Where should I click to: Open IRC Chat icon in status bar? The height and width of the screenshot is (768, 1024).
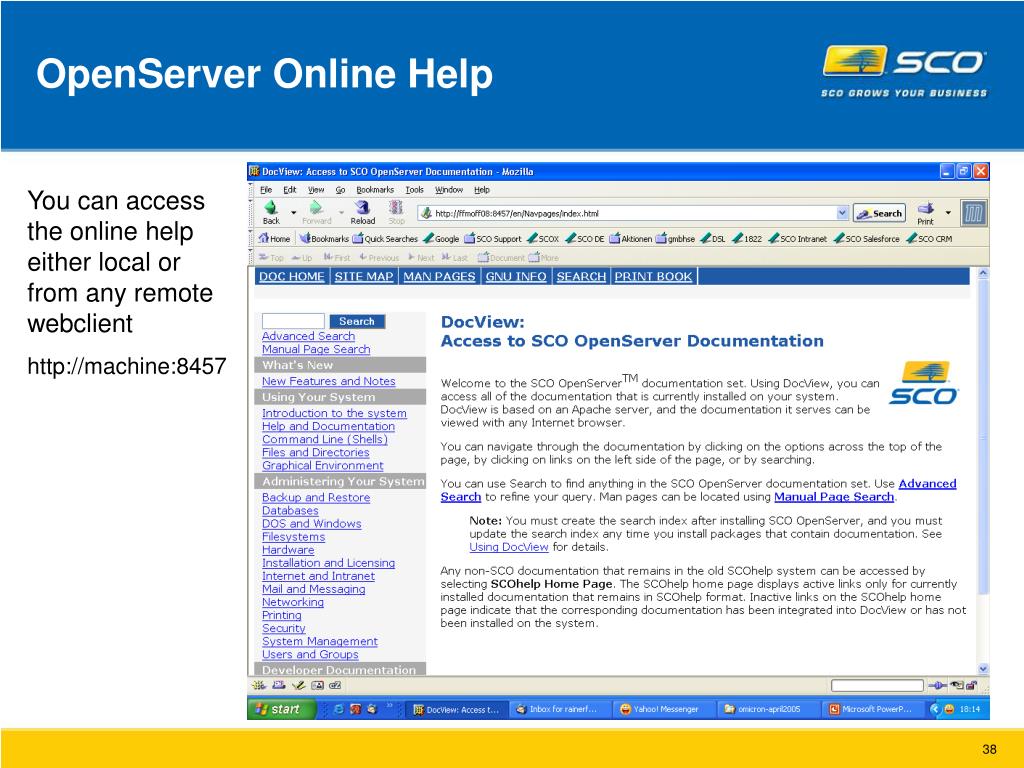pos(335,685)
